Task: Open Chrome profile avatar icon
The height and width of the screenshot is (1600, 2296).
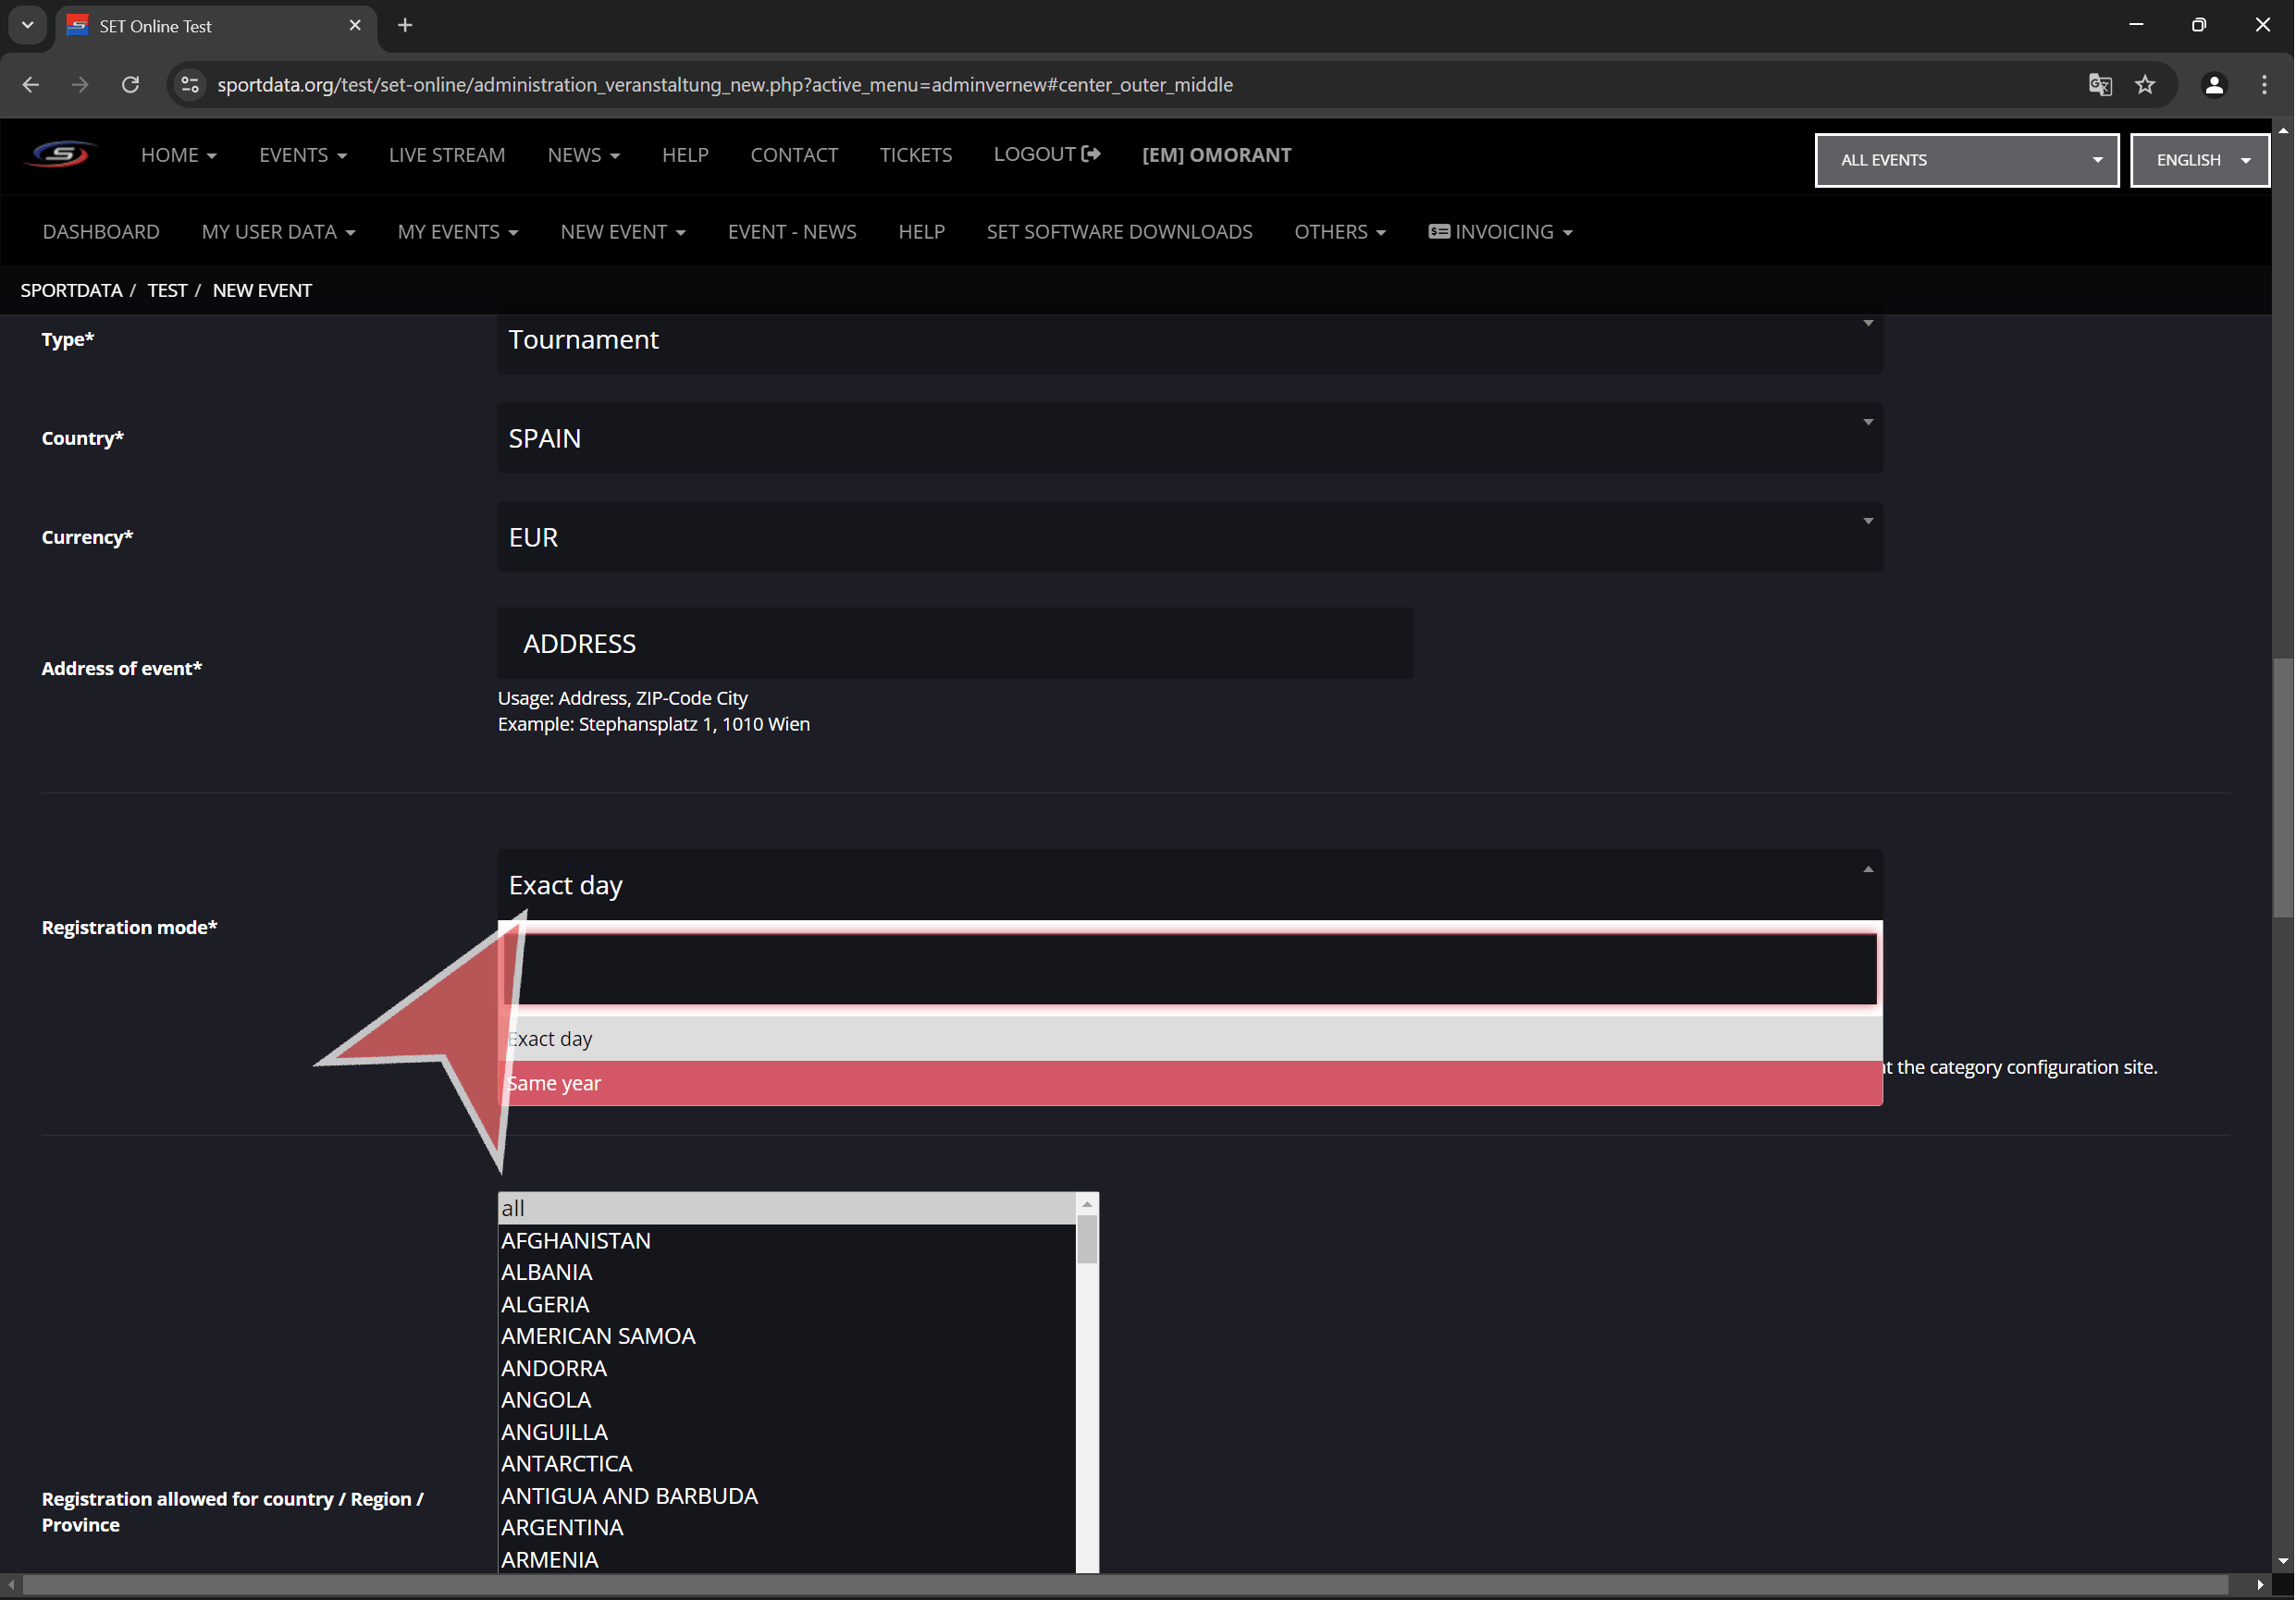Action: [x=2214, y=85]
